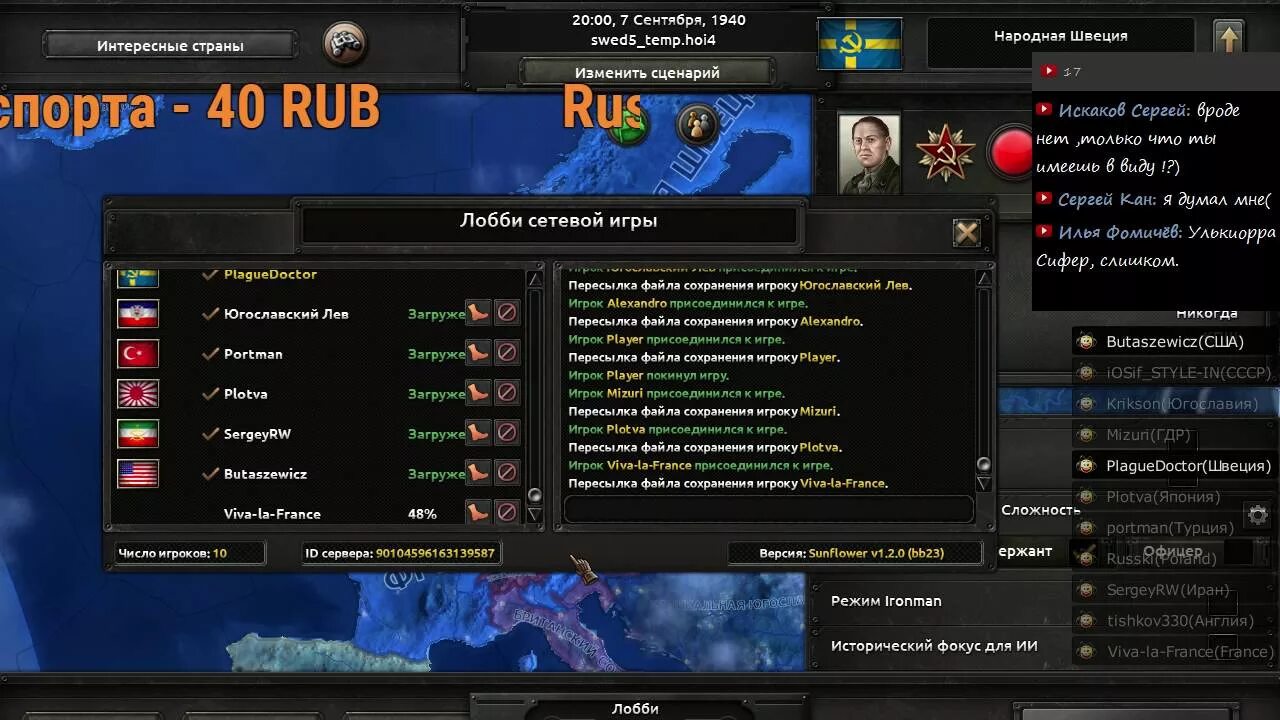Click the chat log scroll-up arrow

click(984, 278)
